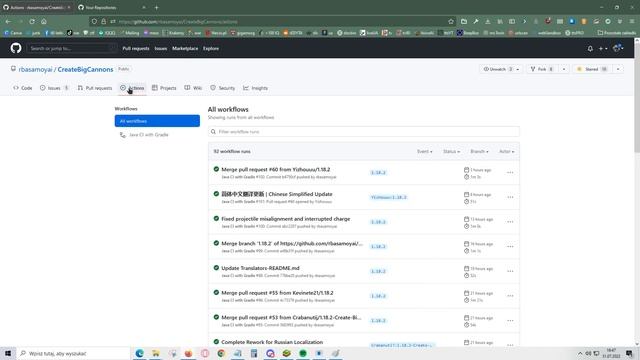Open more options for Merge branch '1.18.2' run
Viewport: 640px width, 360px height.
[510, 247]
